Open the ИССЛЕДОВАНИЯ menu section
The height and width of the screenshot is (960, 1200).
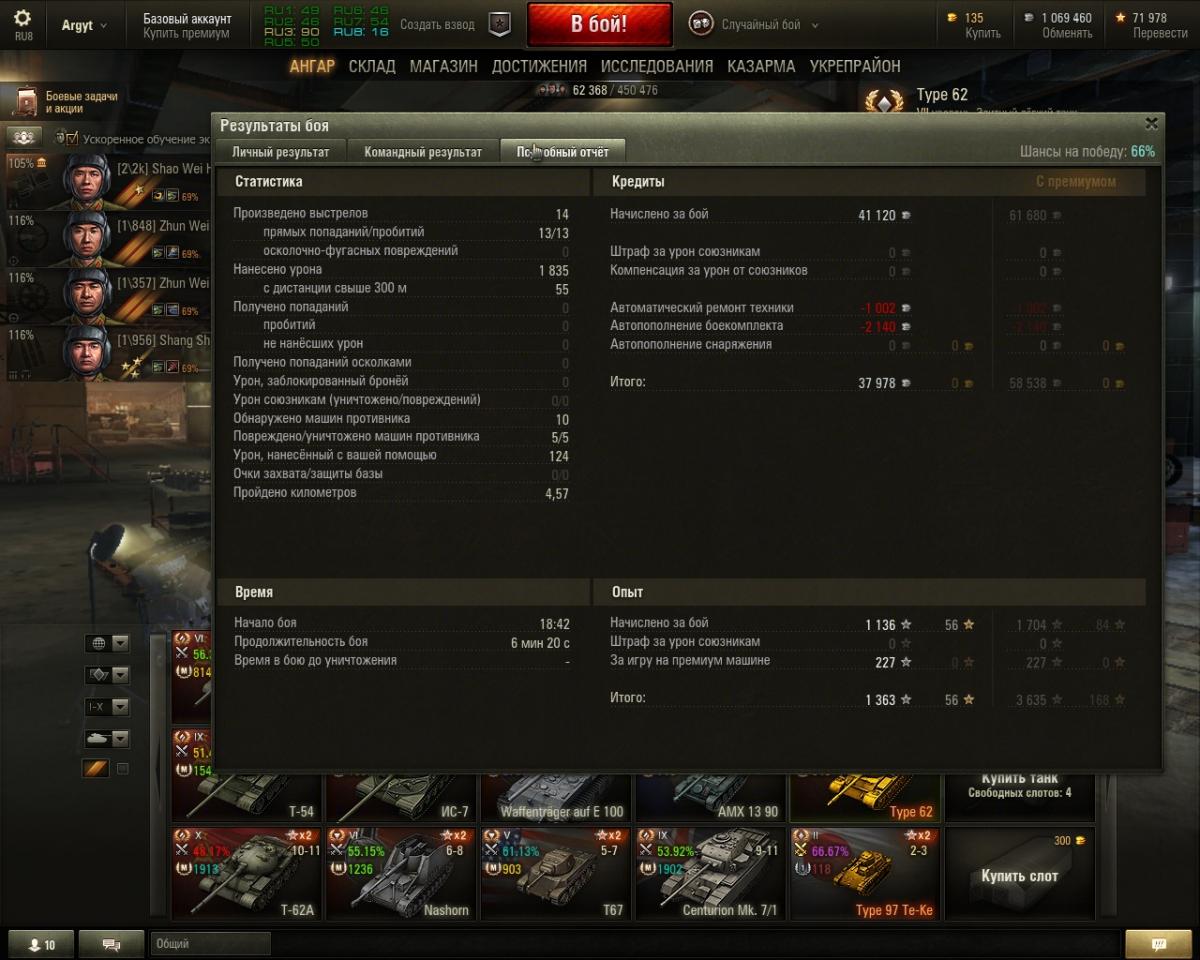point(657,66)
